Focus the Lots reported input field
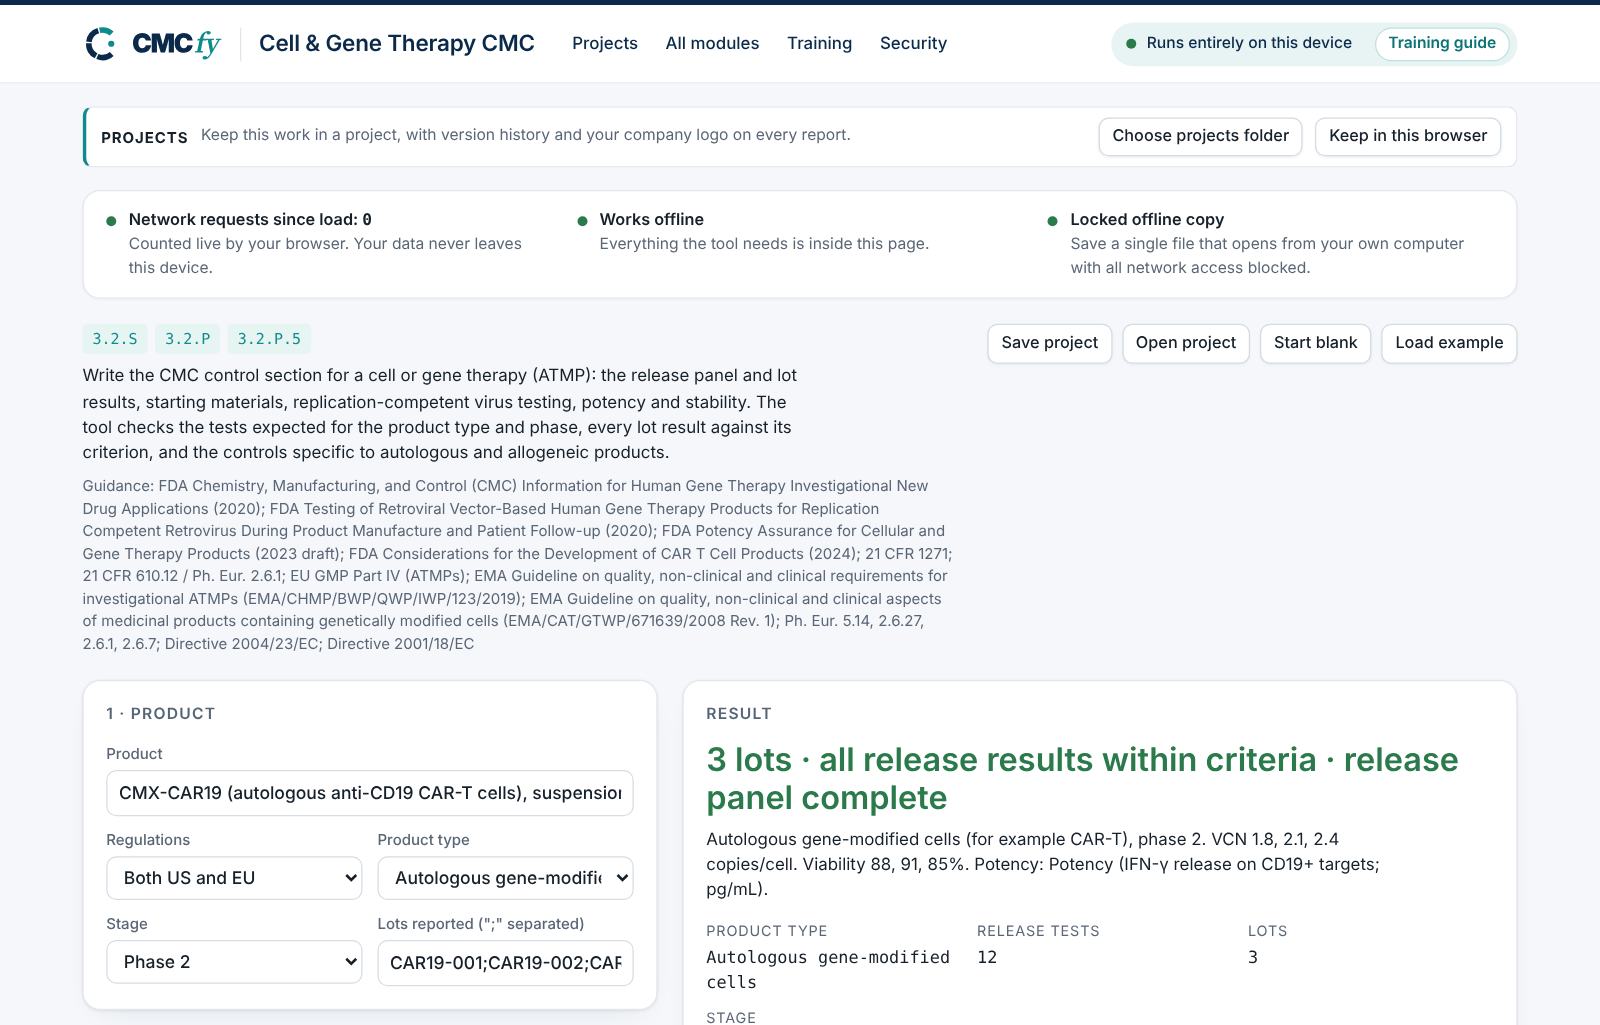 [x=505, y=962]
